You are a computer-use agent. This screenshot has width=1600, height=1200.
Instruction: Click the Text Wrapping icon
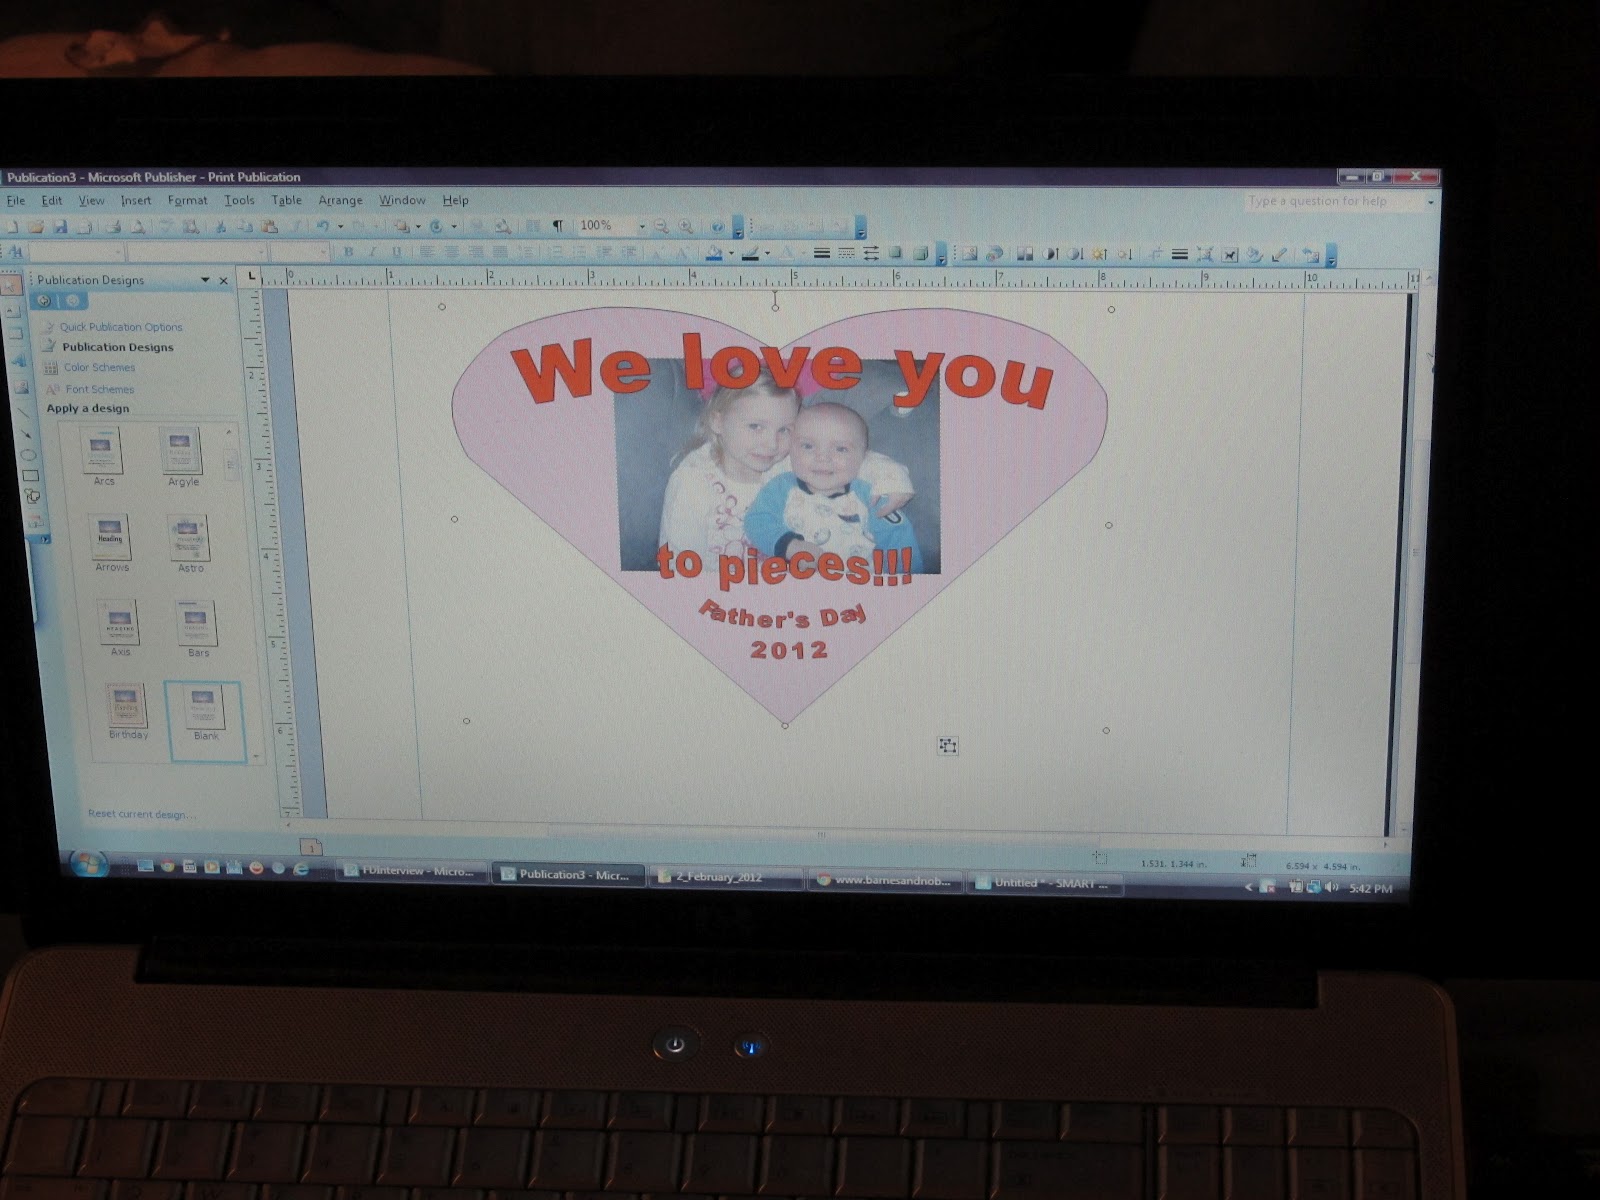pyautogui.click(x=1229, y=255)
